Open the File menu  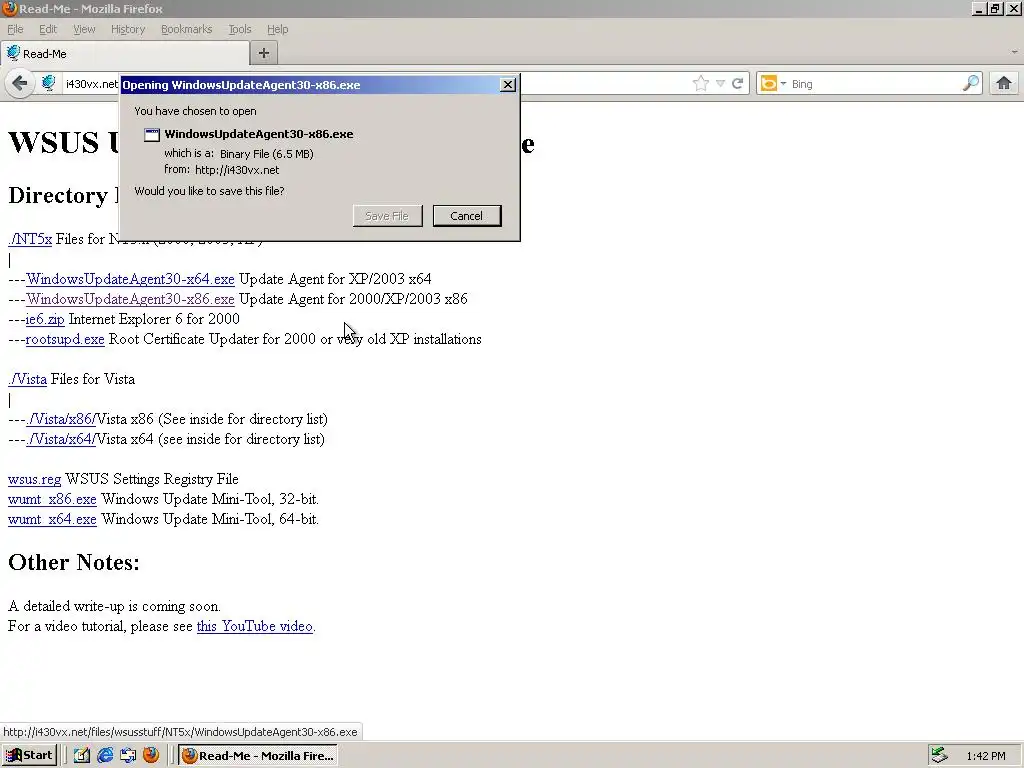coord(15,29)
